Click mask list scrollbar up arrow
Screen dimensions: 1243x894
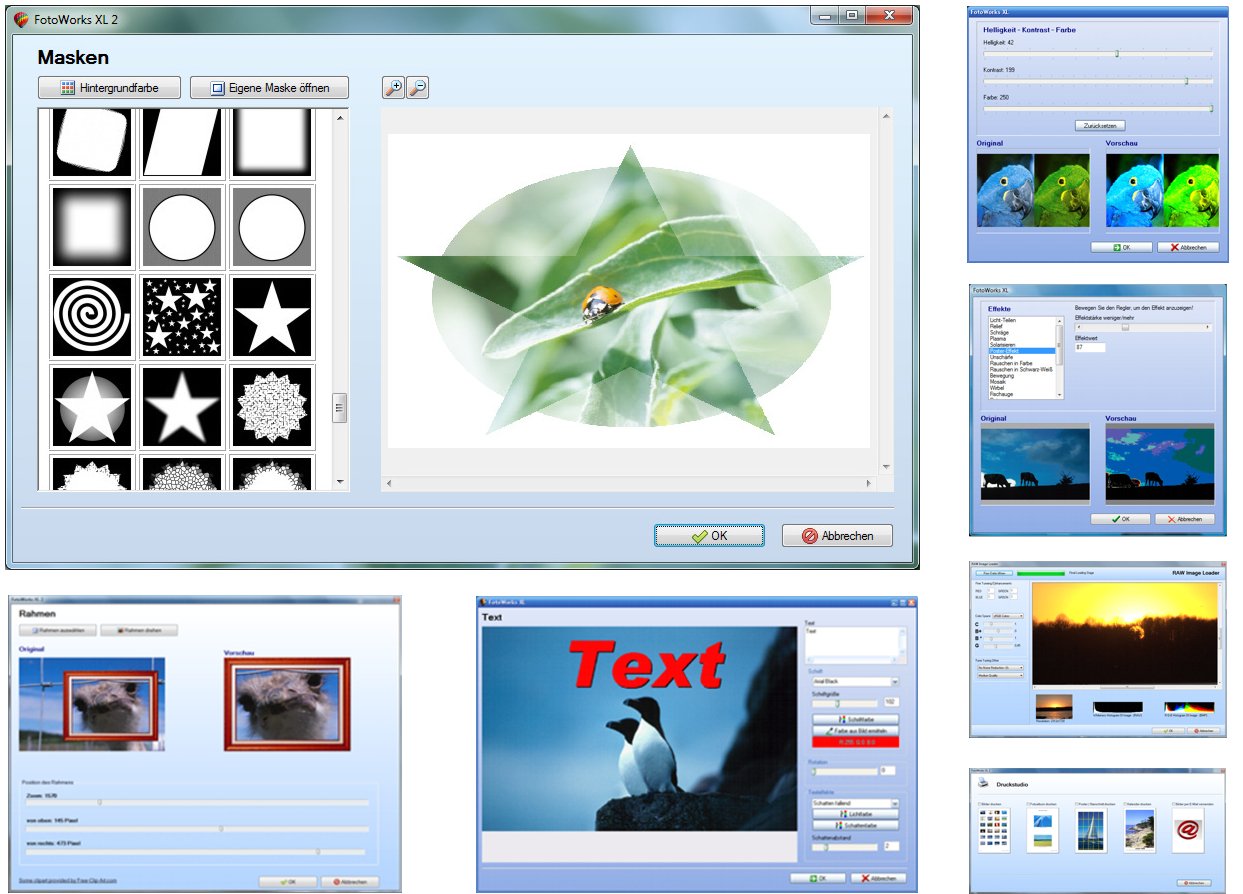coord(340,118)
